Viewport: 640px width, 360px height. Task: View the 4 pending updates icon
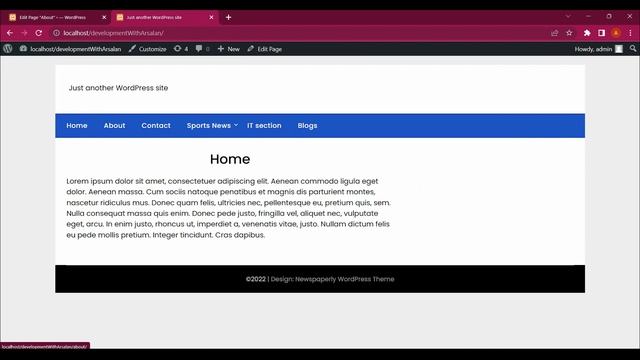tap(181, 49)
